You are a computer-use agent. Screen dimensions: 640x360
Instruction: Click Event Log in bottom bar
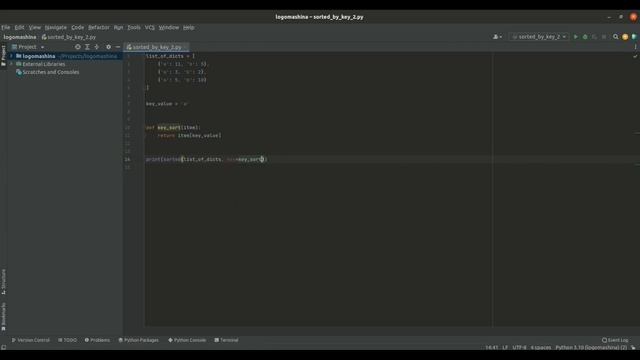[x=615, y=340]
